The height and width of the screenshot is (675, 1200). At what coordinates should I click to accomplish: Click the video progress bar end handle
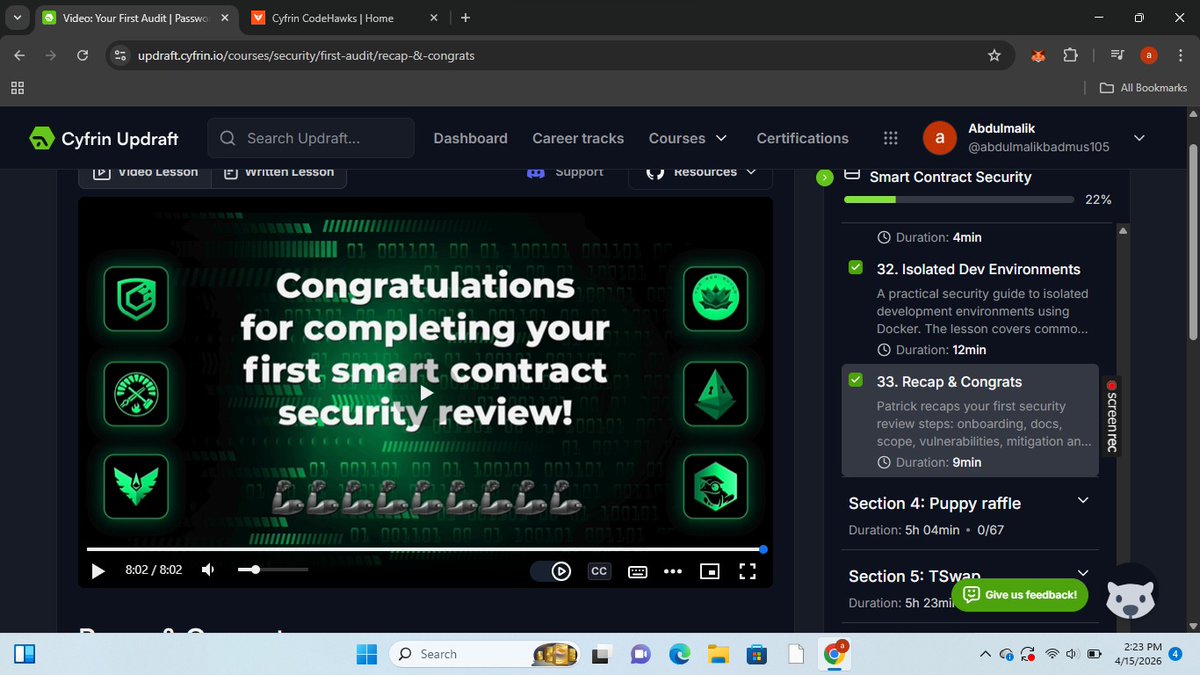tap(764, 549)
